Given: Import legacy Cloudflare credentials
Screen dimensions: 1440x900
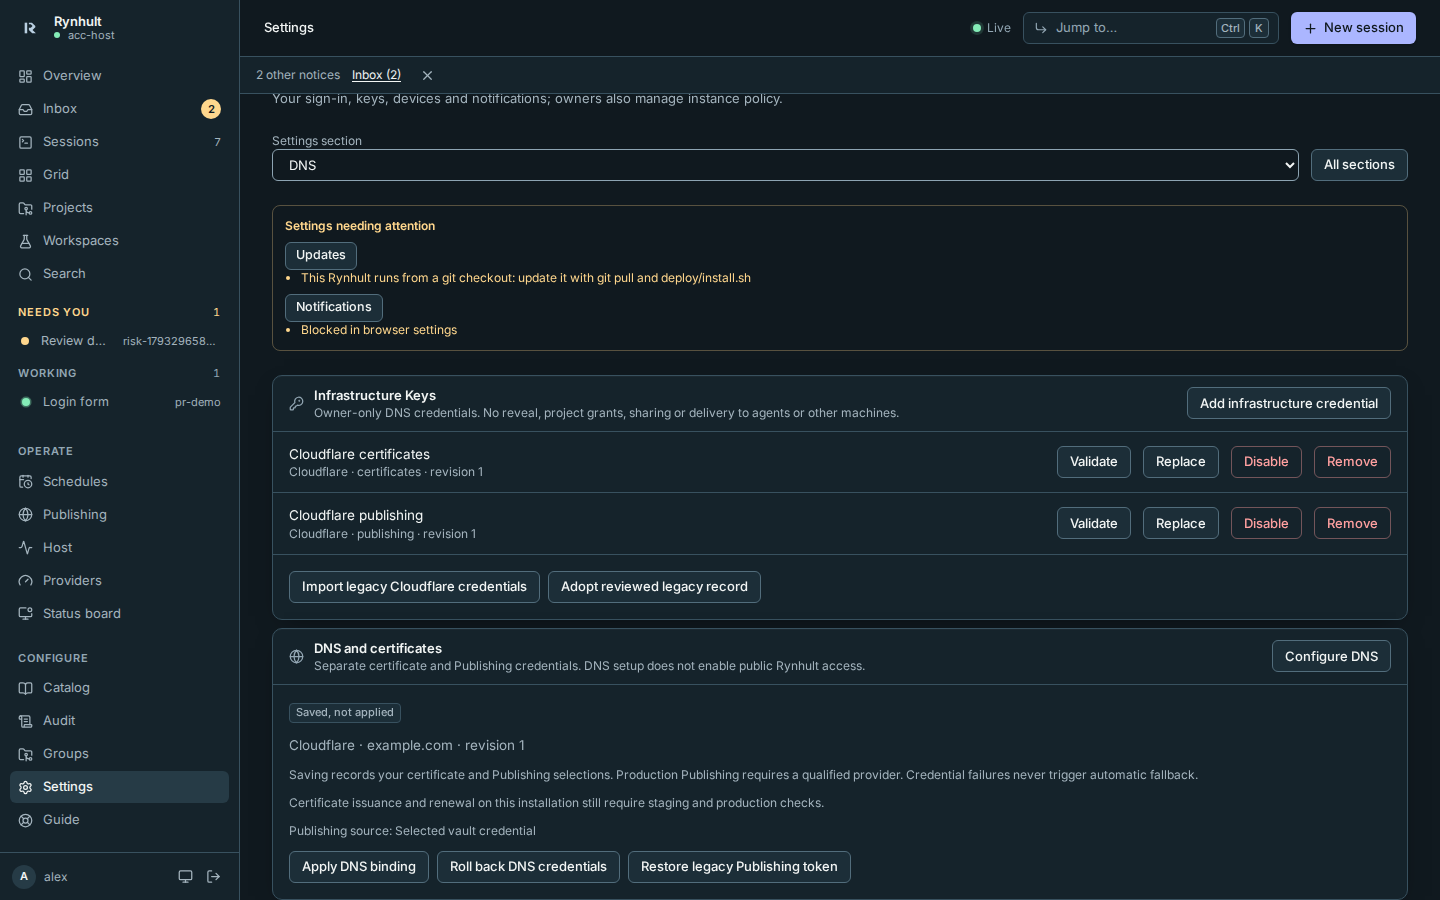Looking at the screenshot, I should 414,587.
